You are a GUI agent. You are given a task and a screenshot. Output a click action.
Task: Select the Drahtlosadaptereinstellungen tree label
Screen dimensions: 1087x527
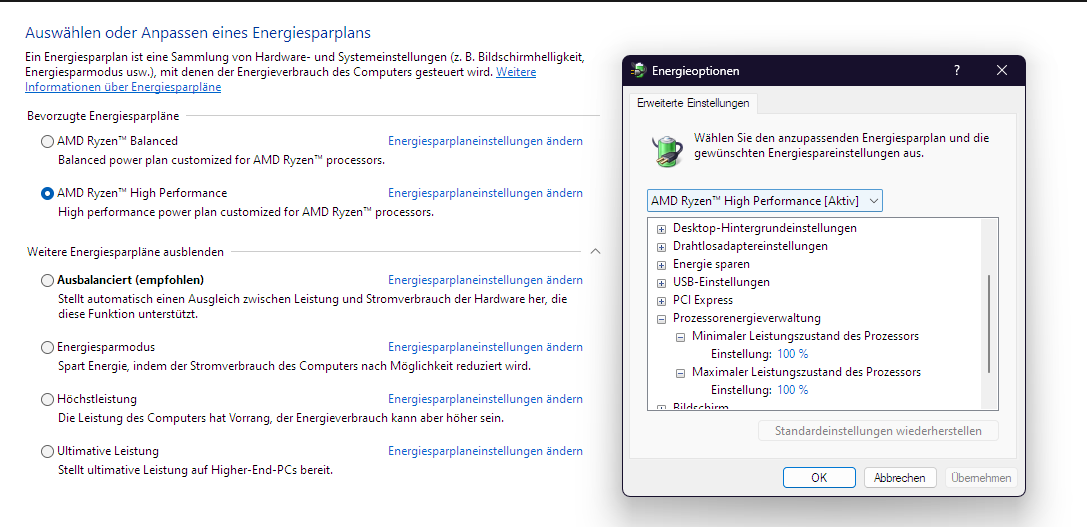(750, 246)
